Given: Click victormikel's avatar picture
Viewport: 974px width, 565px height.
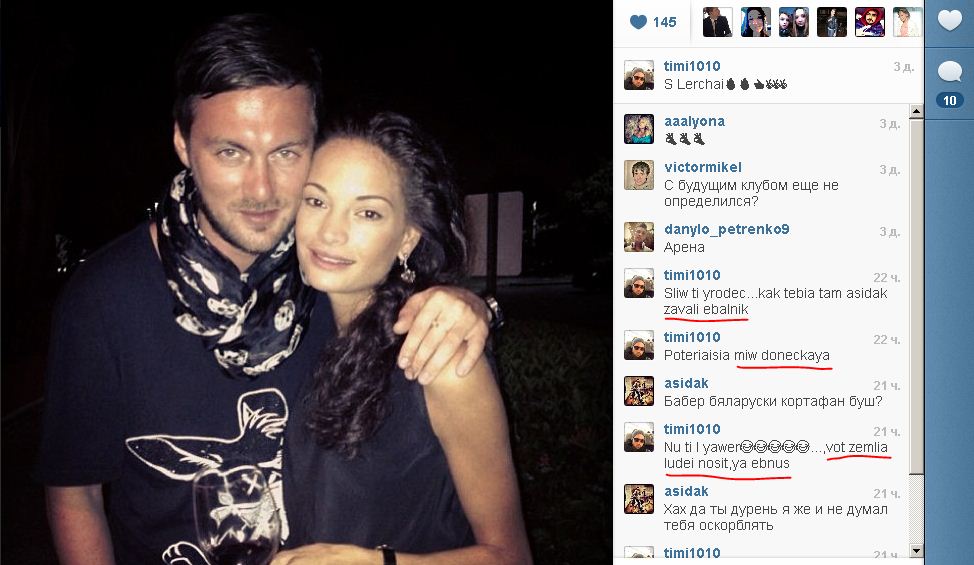Looking at the screenshot, I should coord(639,175).
